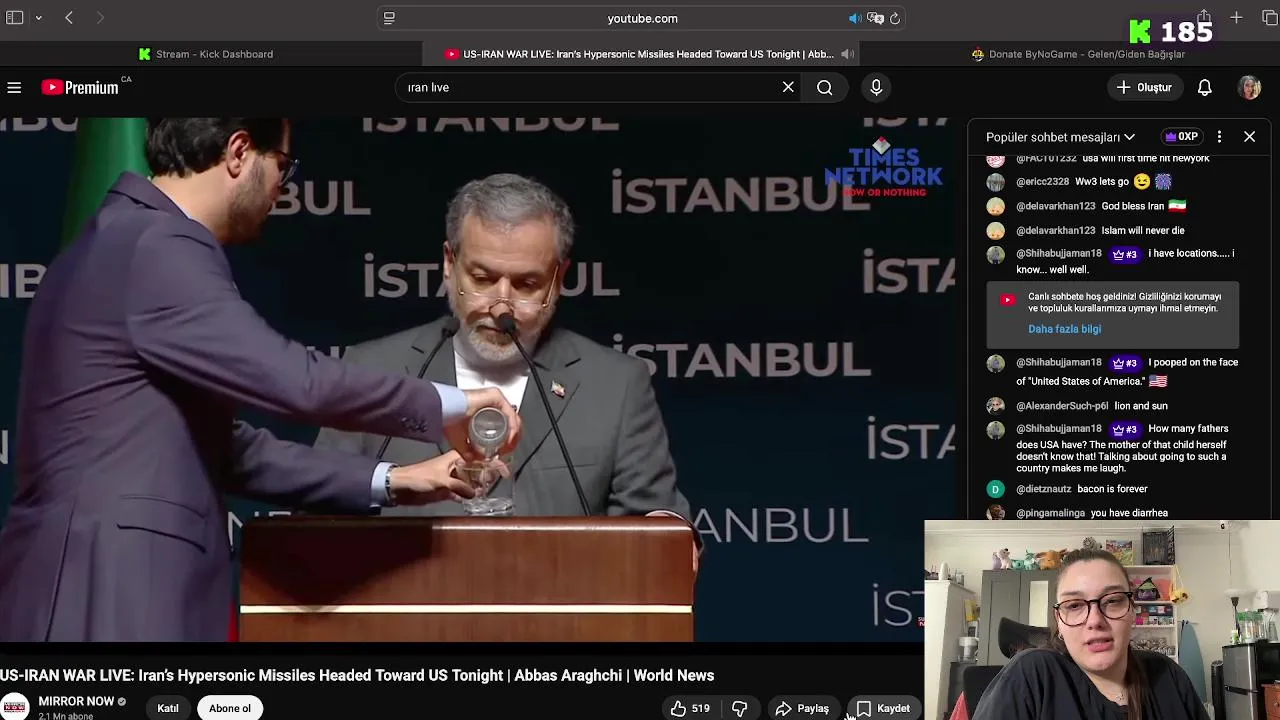Select the US-IRAN WAR LIVE tab
Viewport: 1280px width, 720px height.
(640, 54)
